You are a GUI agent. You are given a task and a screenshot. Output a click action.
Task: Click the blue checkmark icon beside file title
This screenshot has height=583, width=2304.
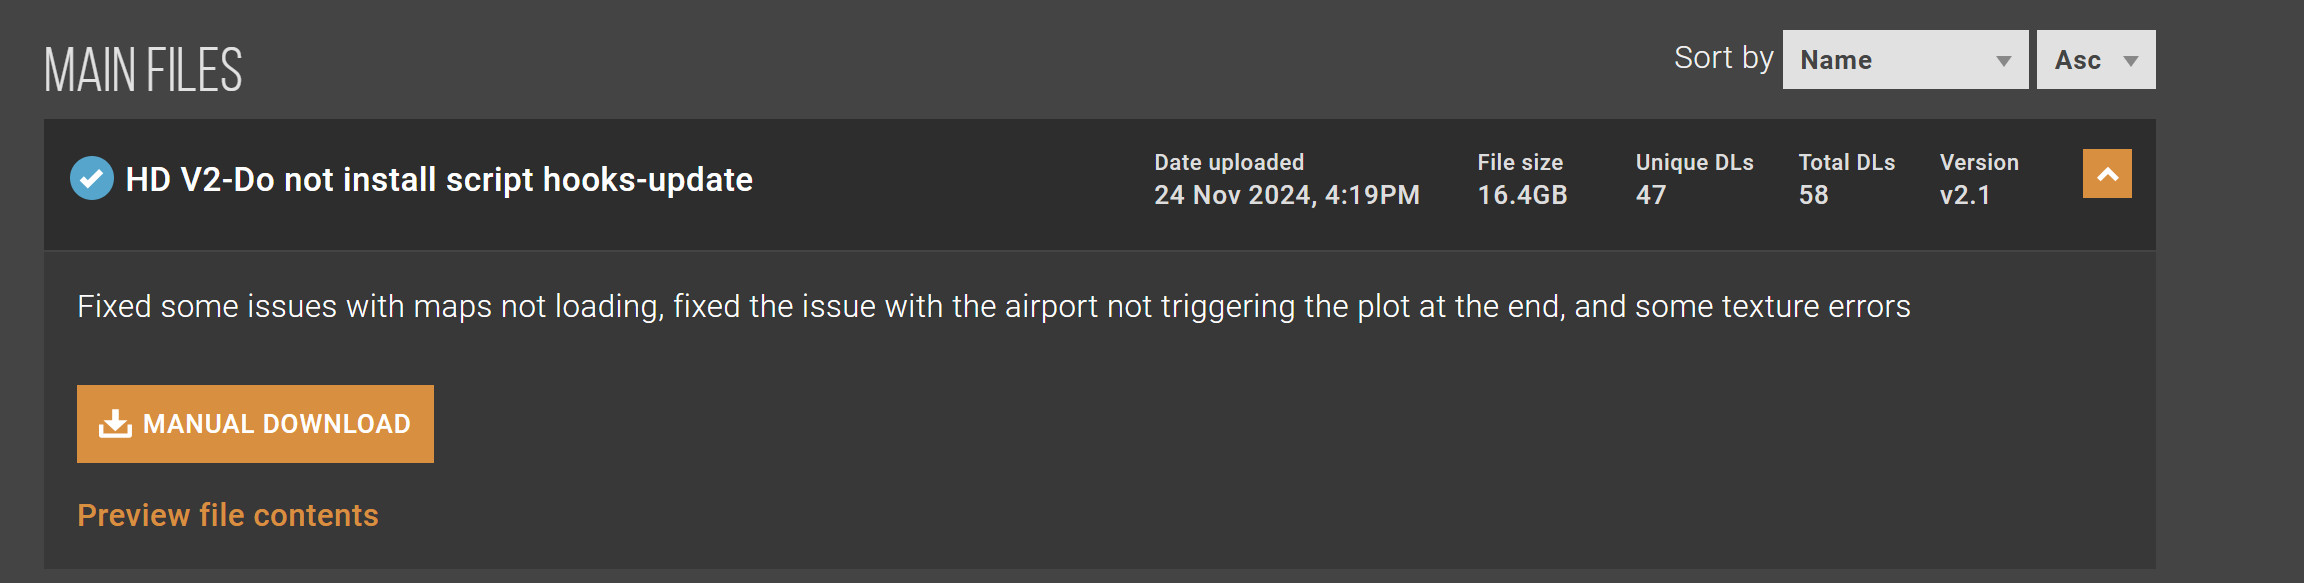91,178
